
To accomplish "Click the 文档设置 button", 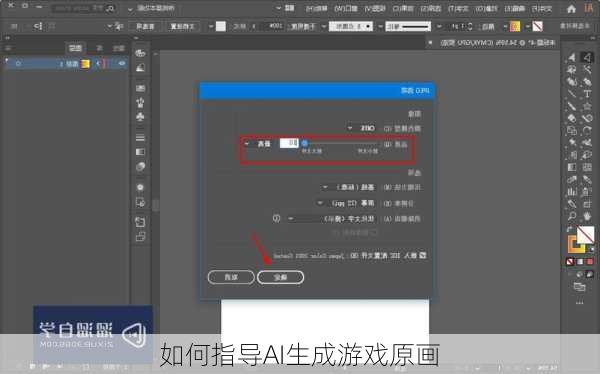I will [x=183, y=26].
